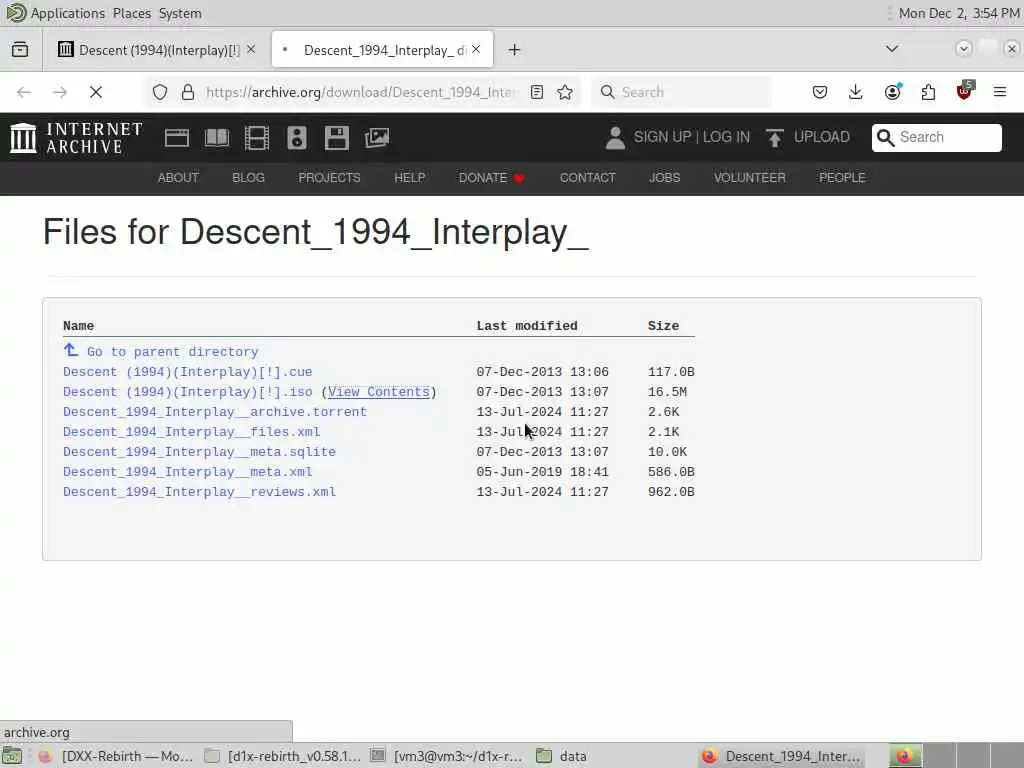Open the uBlock Origin extension icon
Screen dimensions: 1024x768
pos(965,91)
